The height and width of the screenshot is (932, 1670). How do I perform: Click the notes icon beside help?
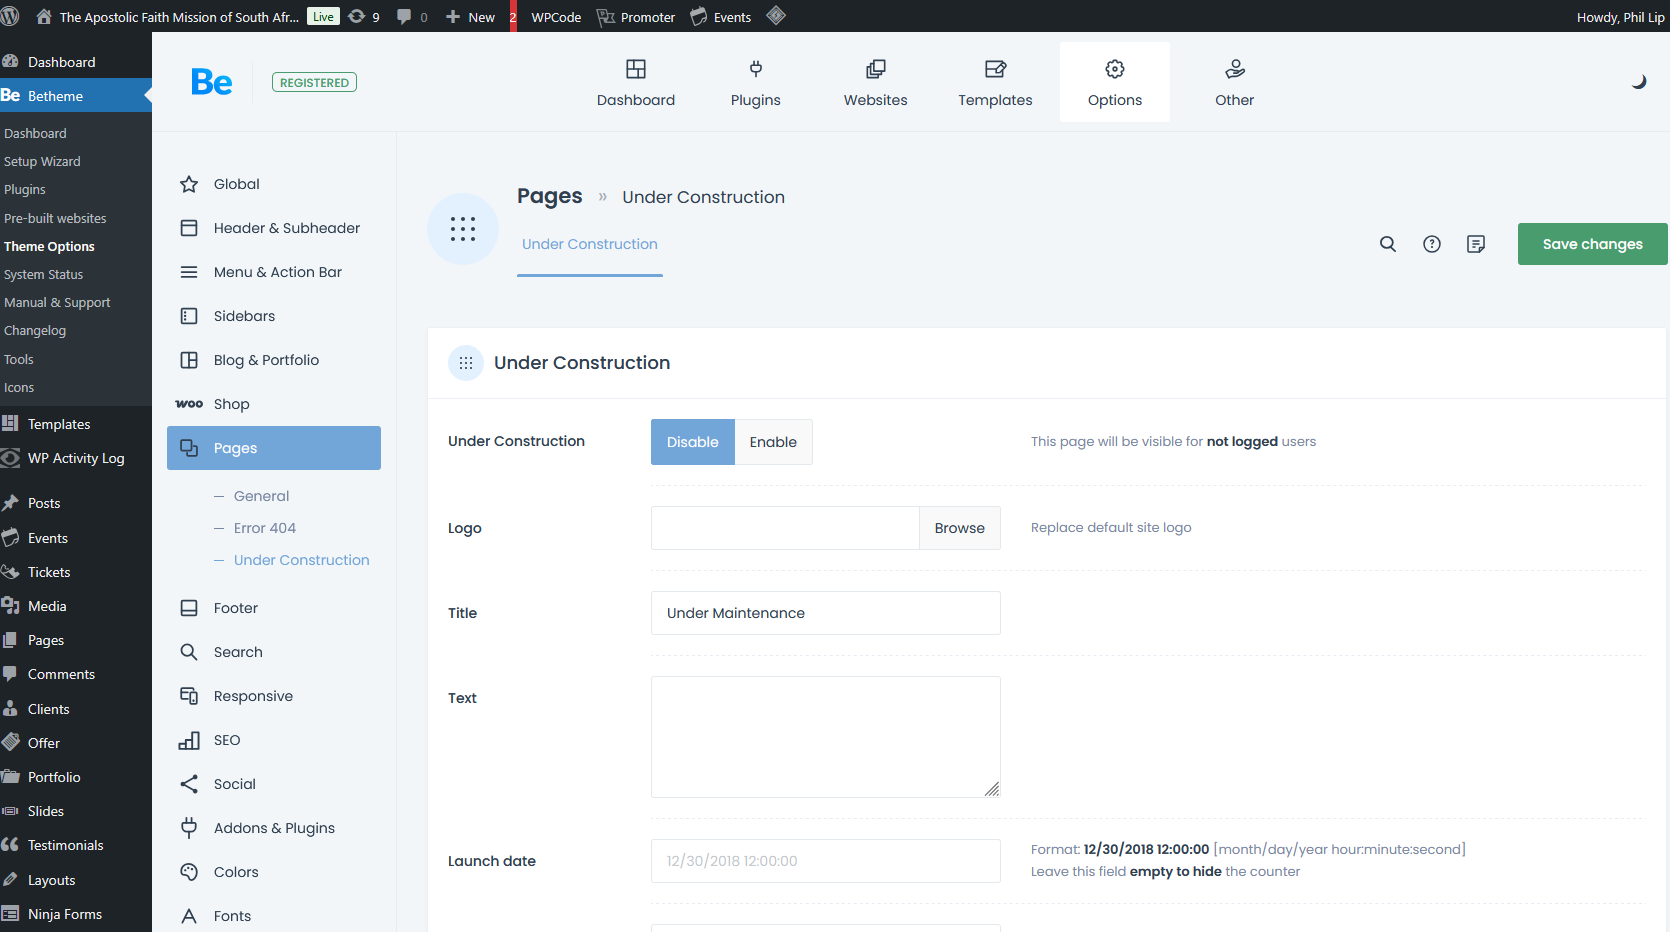tap(1476, 244)
